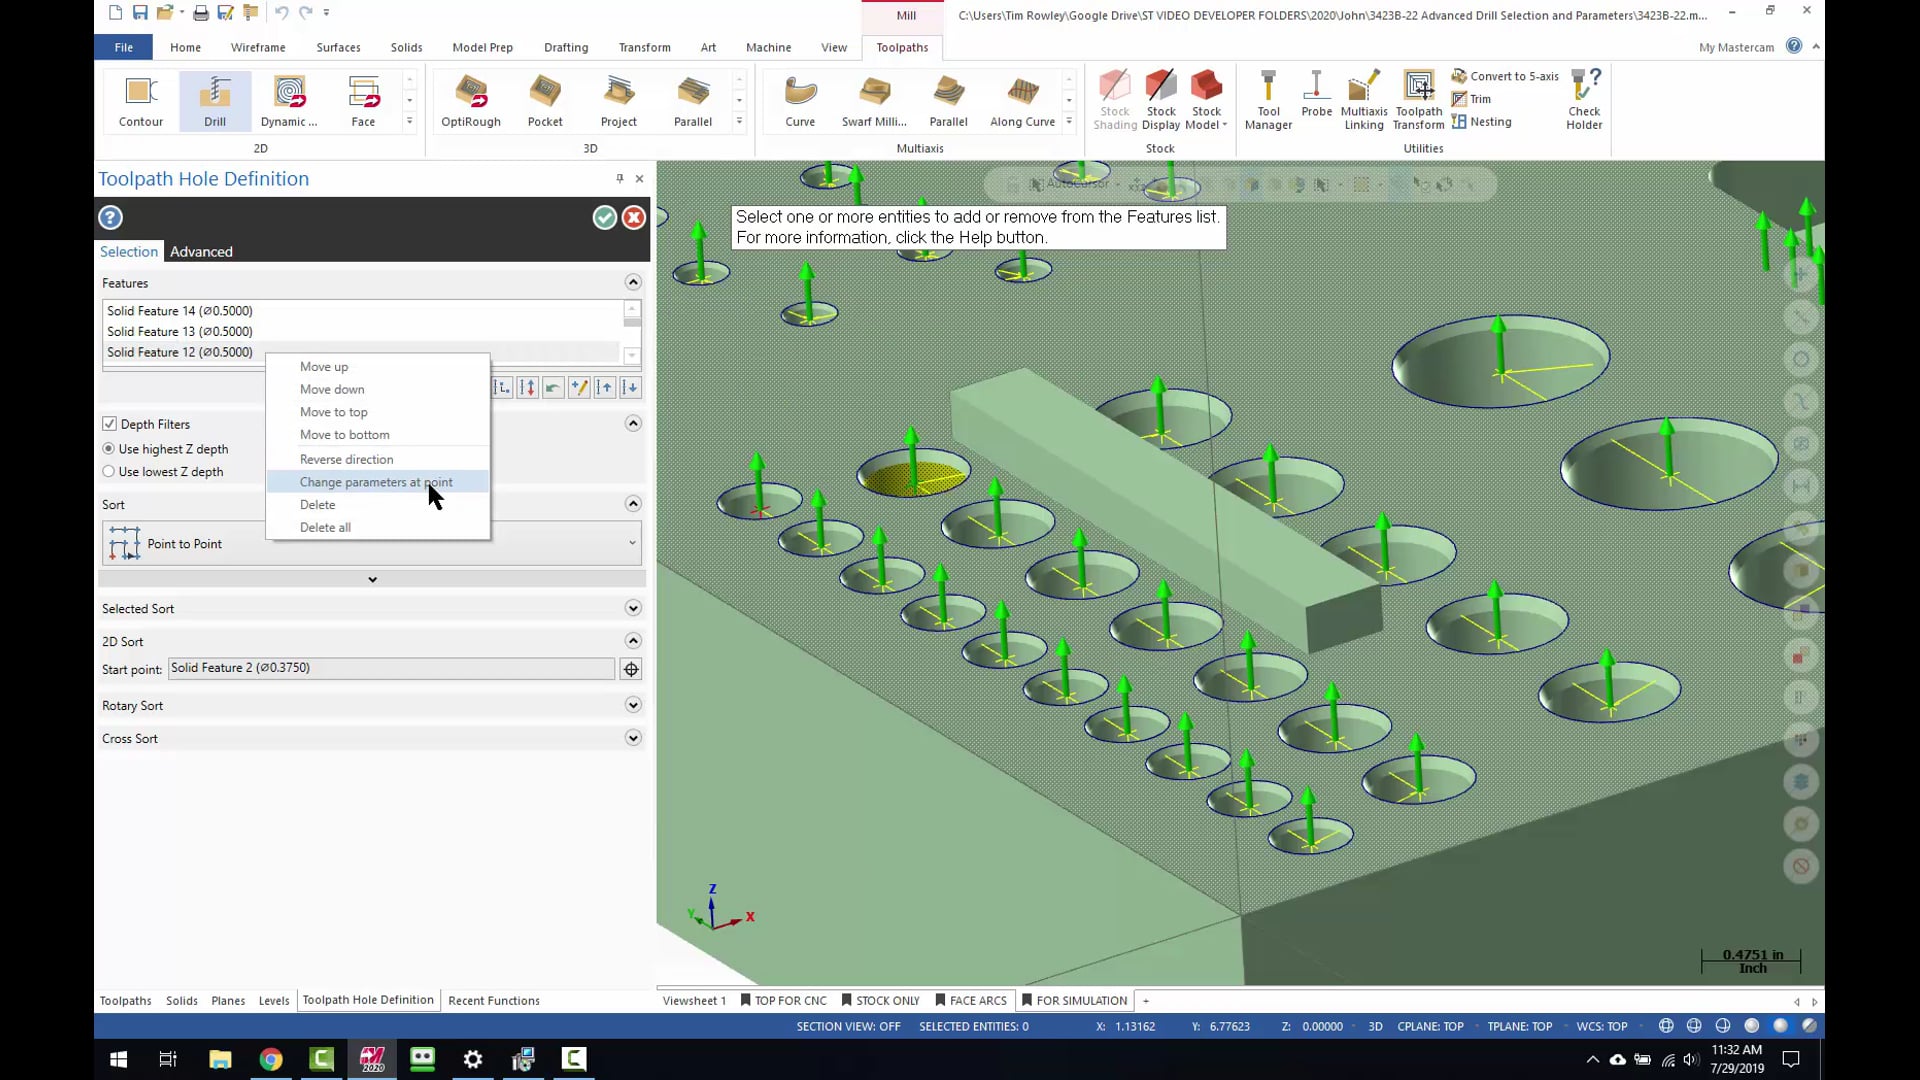Open Toolpath Transform
This screenshot has width=1920, height=1080.
click(1419, 100)
